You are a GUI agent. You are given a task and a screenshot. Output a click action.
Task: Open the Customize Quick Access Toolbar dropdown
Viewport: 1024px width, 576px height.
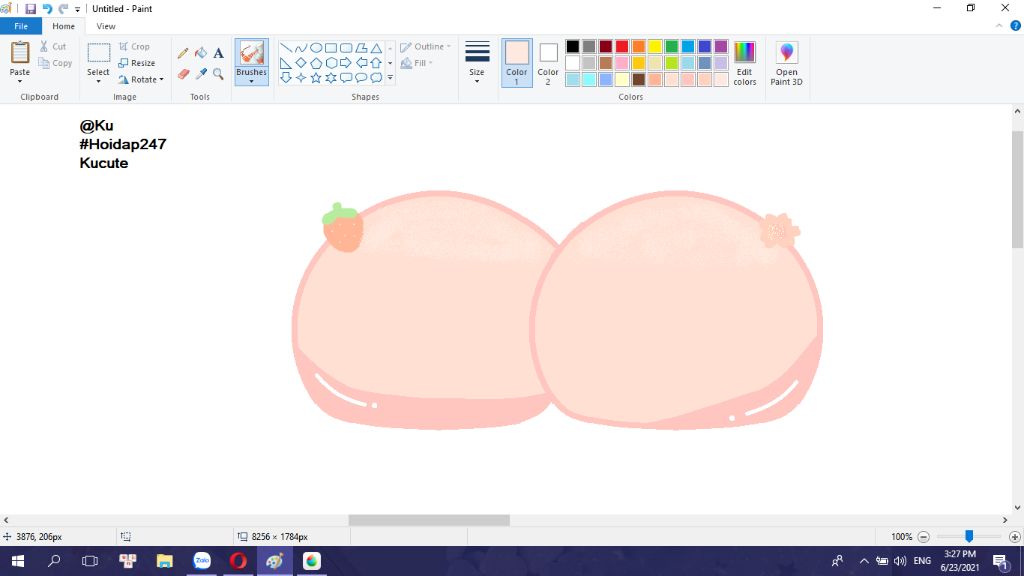[x=77, y=9]
